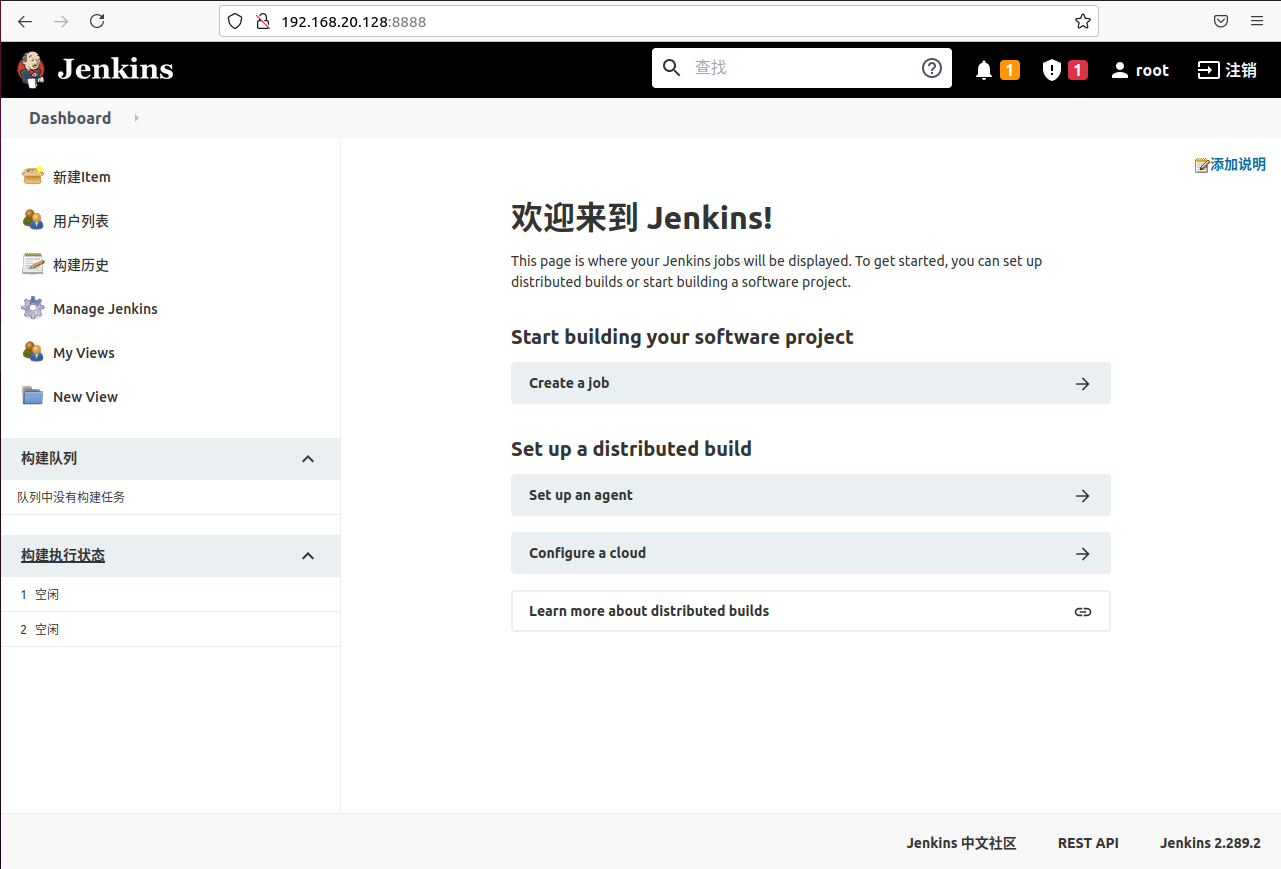
Task: Reload the page with refresh icon
Action: (x=97, y=21)
